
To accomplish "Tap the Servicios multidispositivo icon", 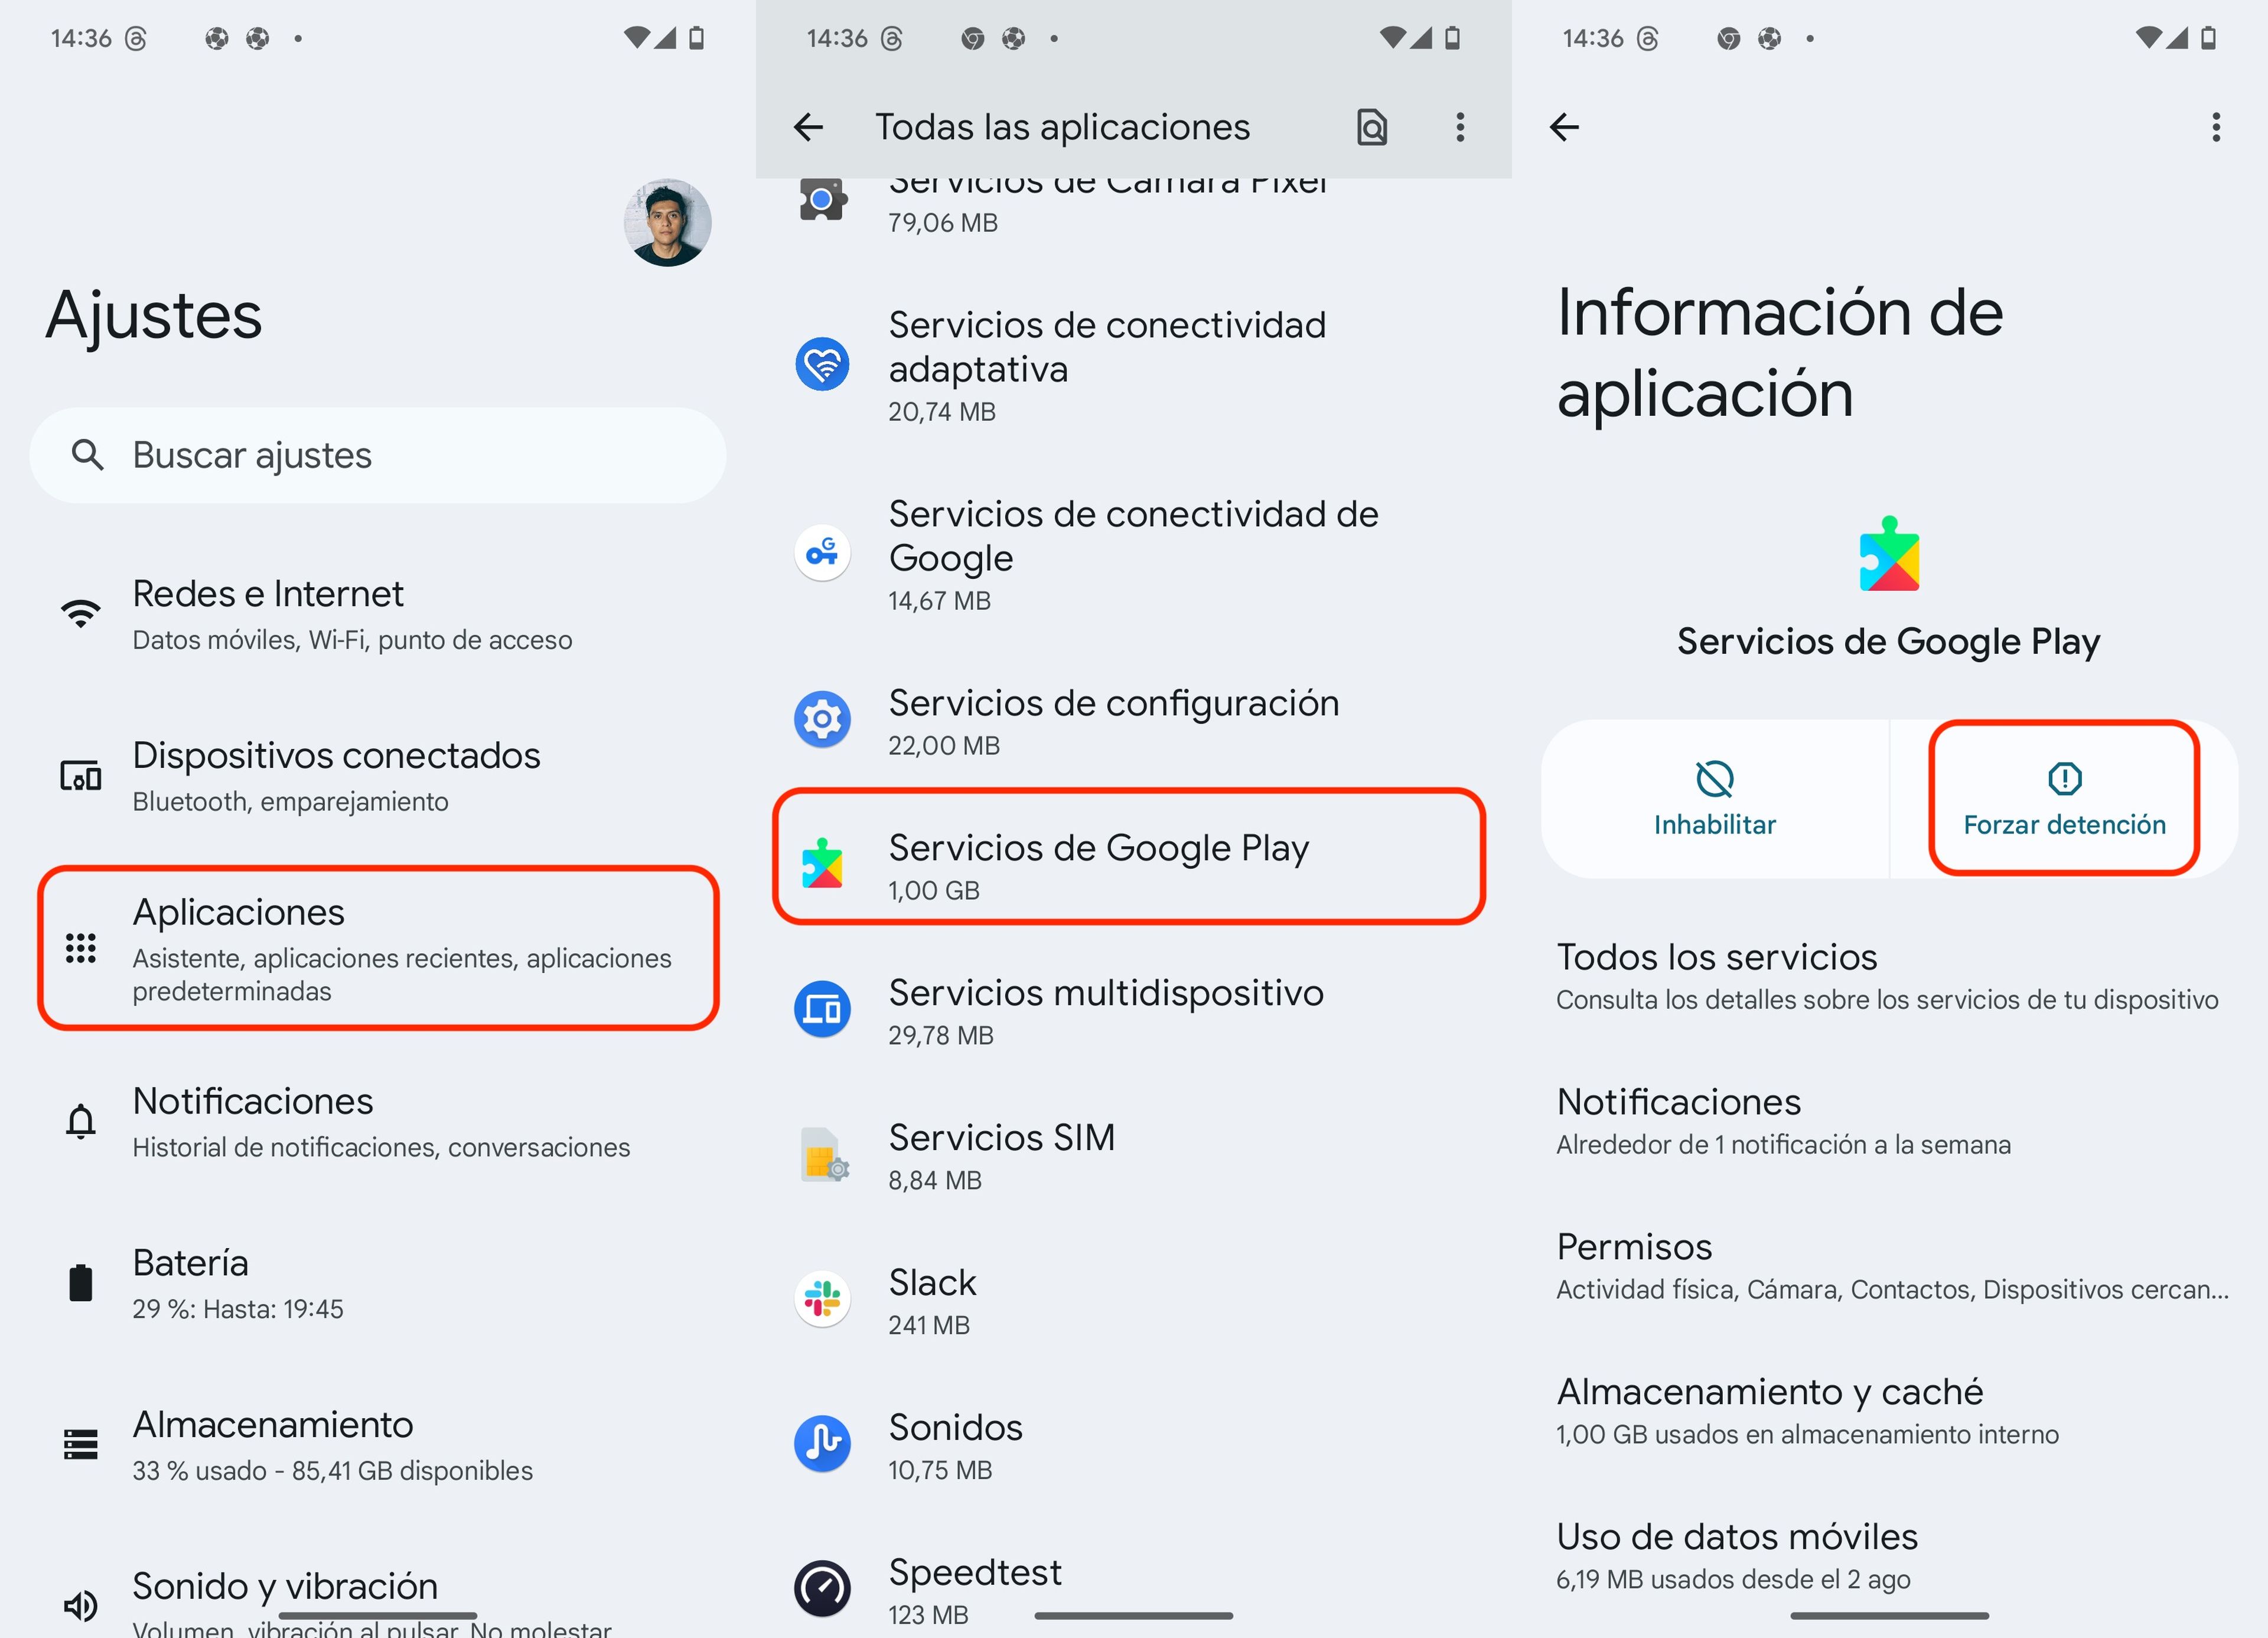I will click(x=822, y=1008).
